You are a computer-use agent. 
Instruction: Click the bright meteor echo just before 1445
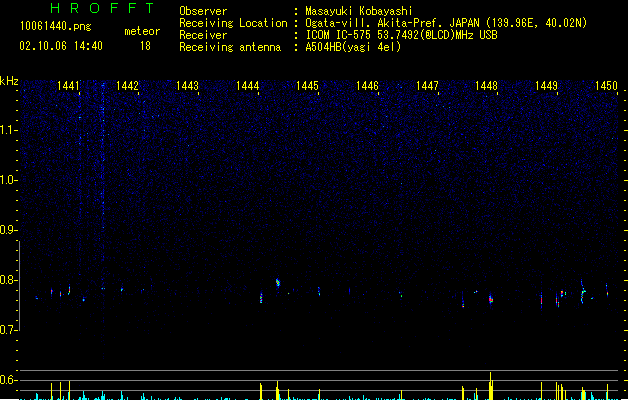(278, 282)
